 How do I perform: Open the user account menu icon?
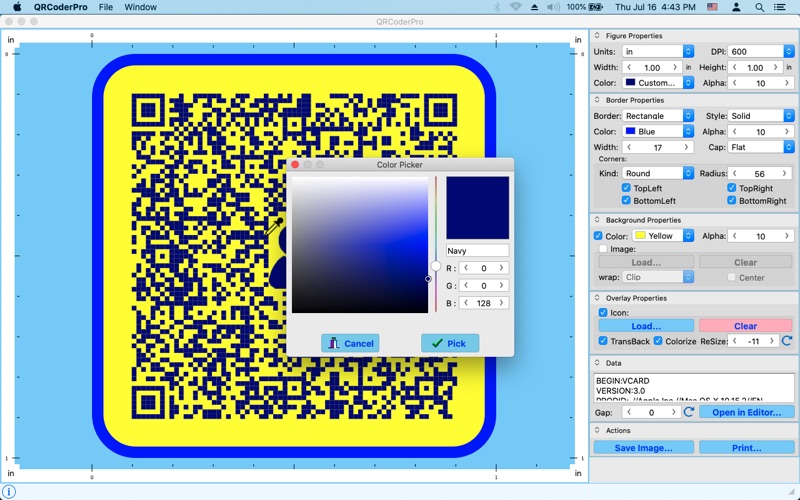point(736,7)
